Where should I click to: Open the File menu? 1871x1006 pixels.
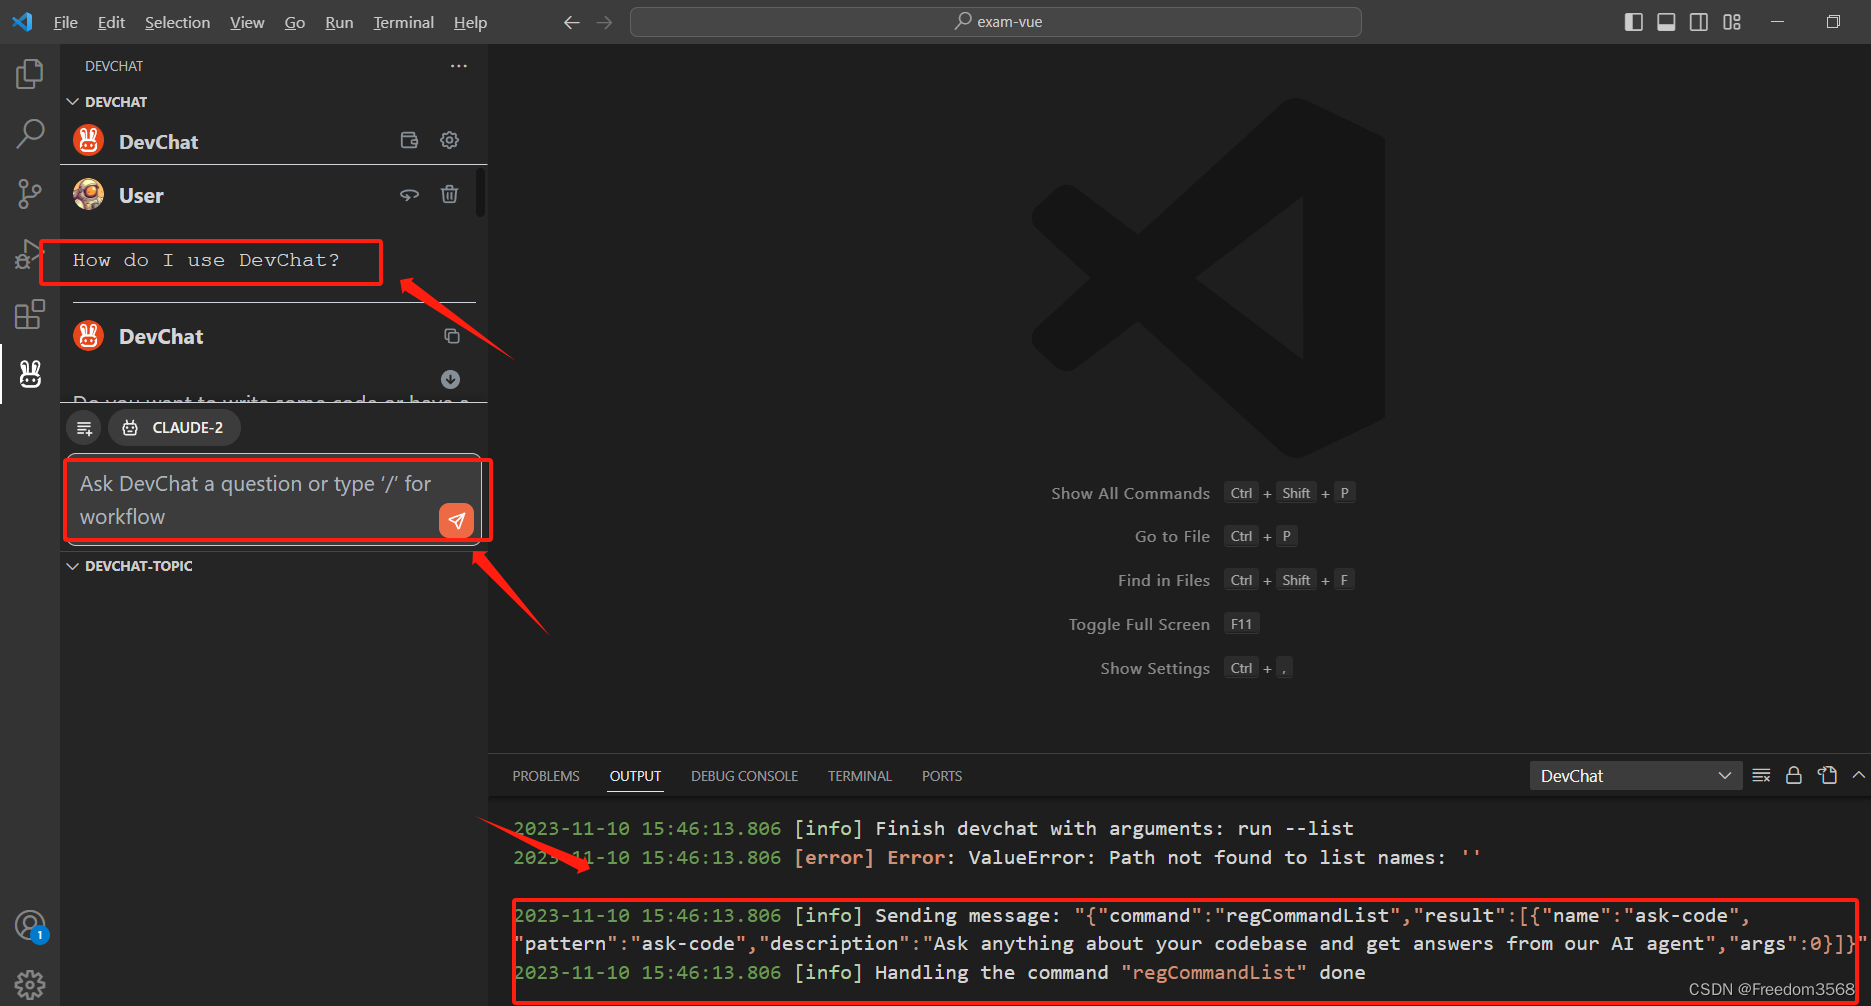click(x=66, y=22)
